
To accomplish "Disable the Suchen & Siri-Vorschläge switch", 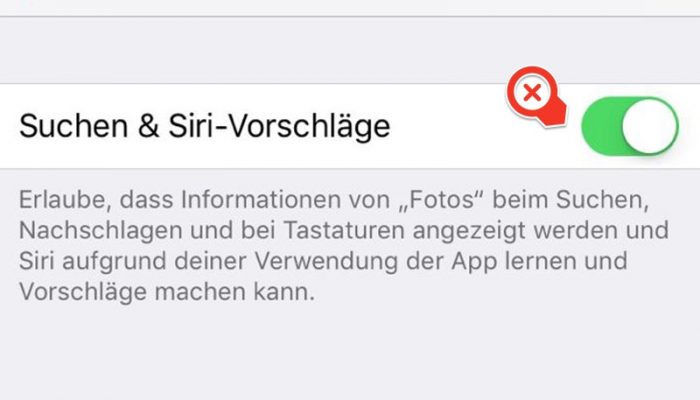I will 629,126.
